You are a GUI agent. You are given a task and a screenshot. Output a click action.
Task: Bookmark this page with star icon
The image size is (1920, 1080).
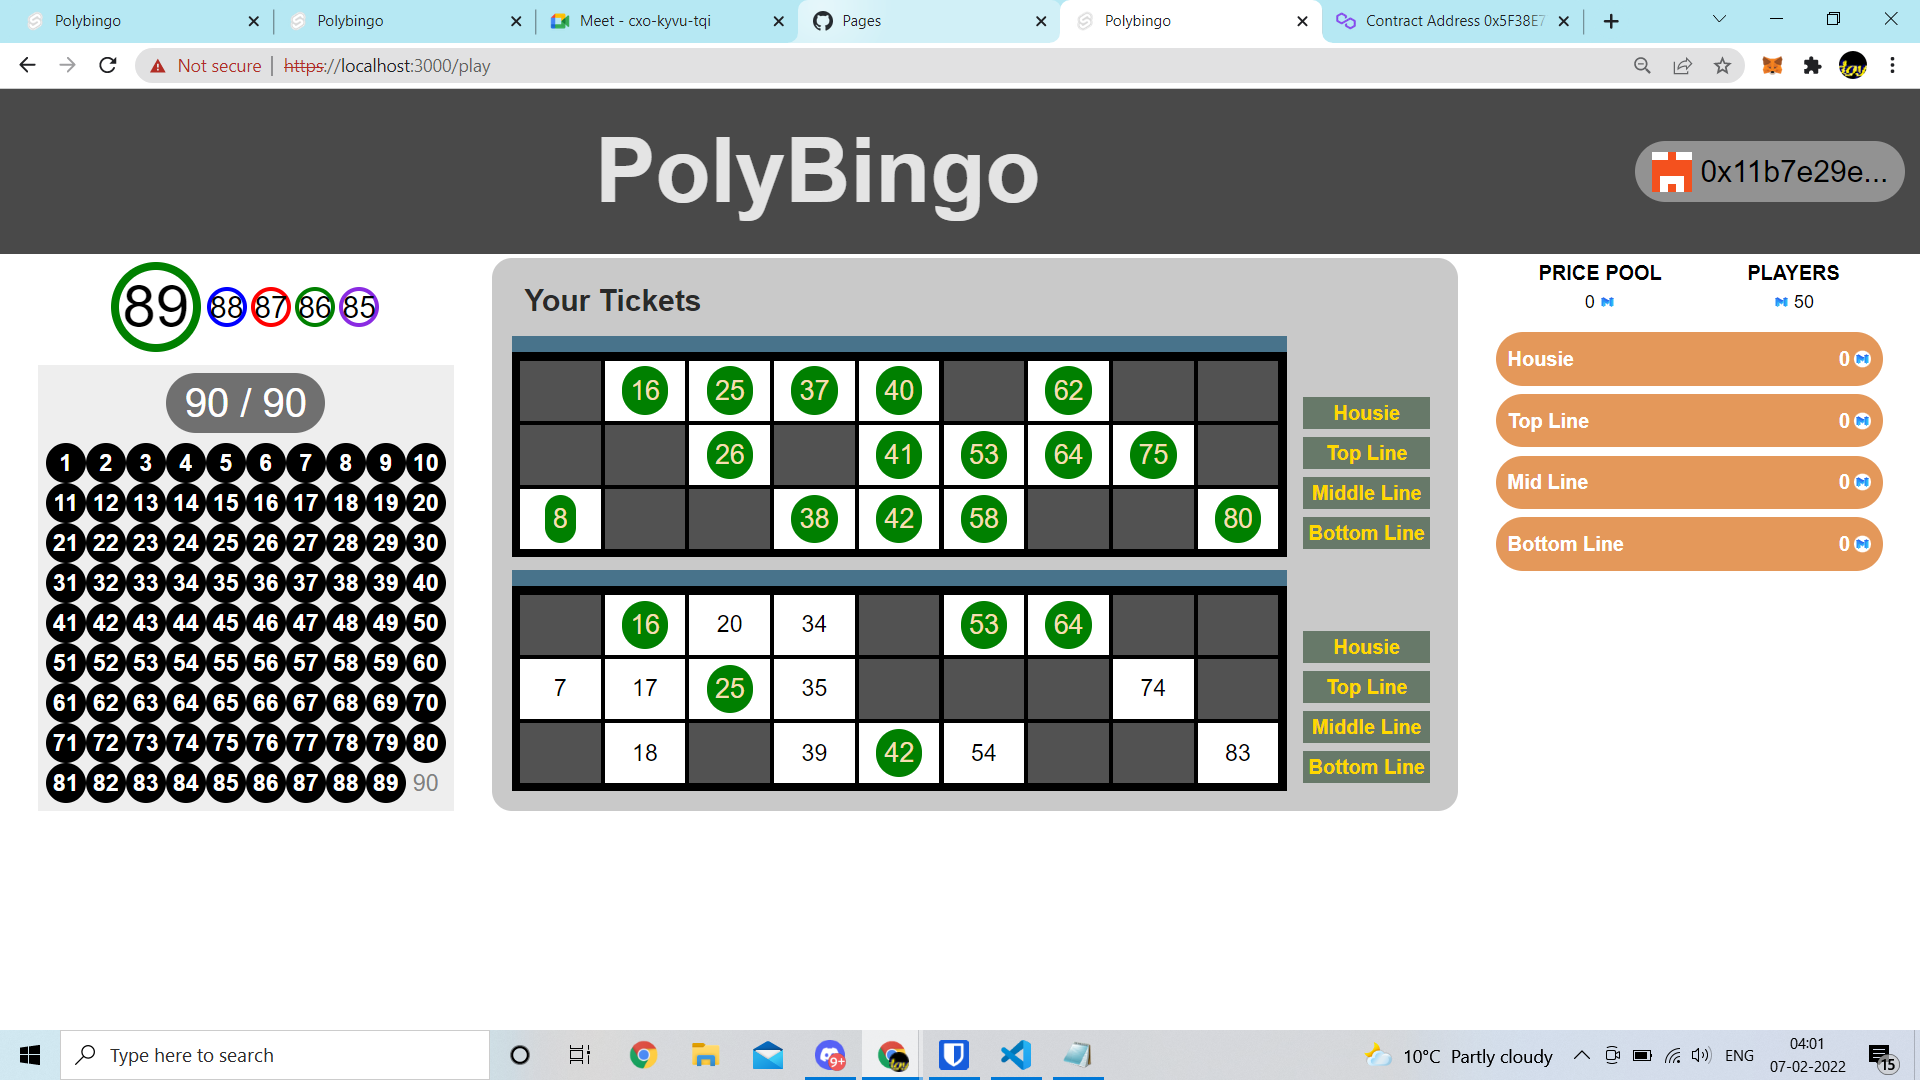[x=1722, y=66]
